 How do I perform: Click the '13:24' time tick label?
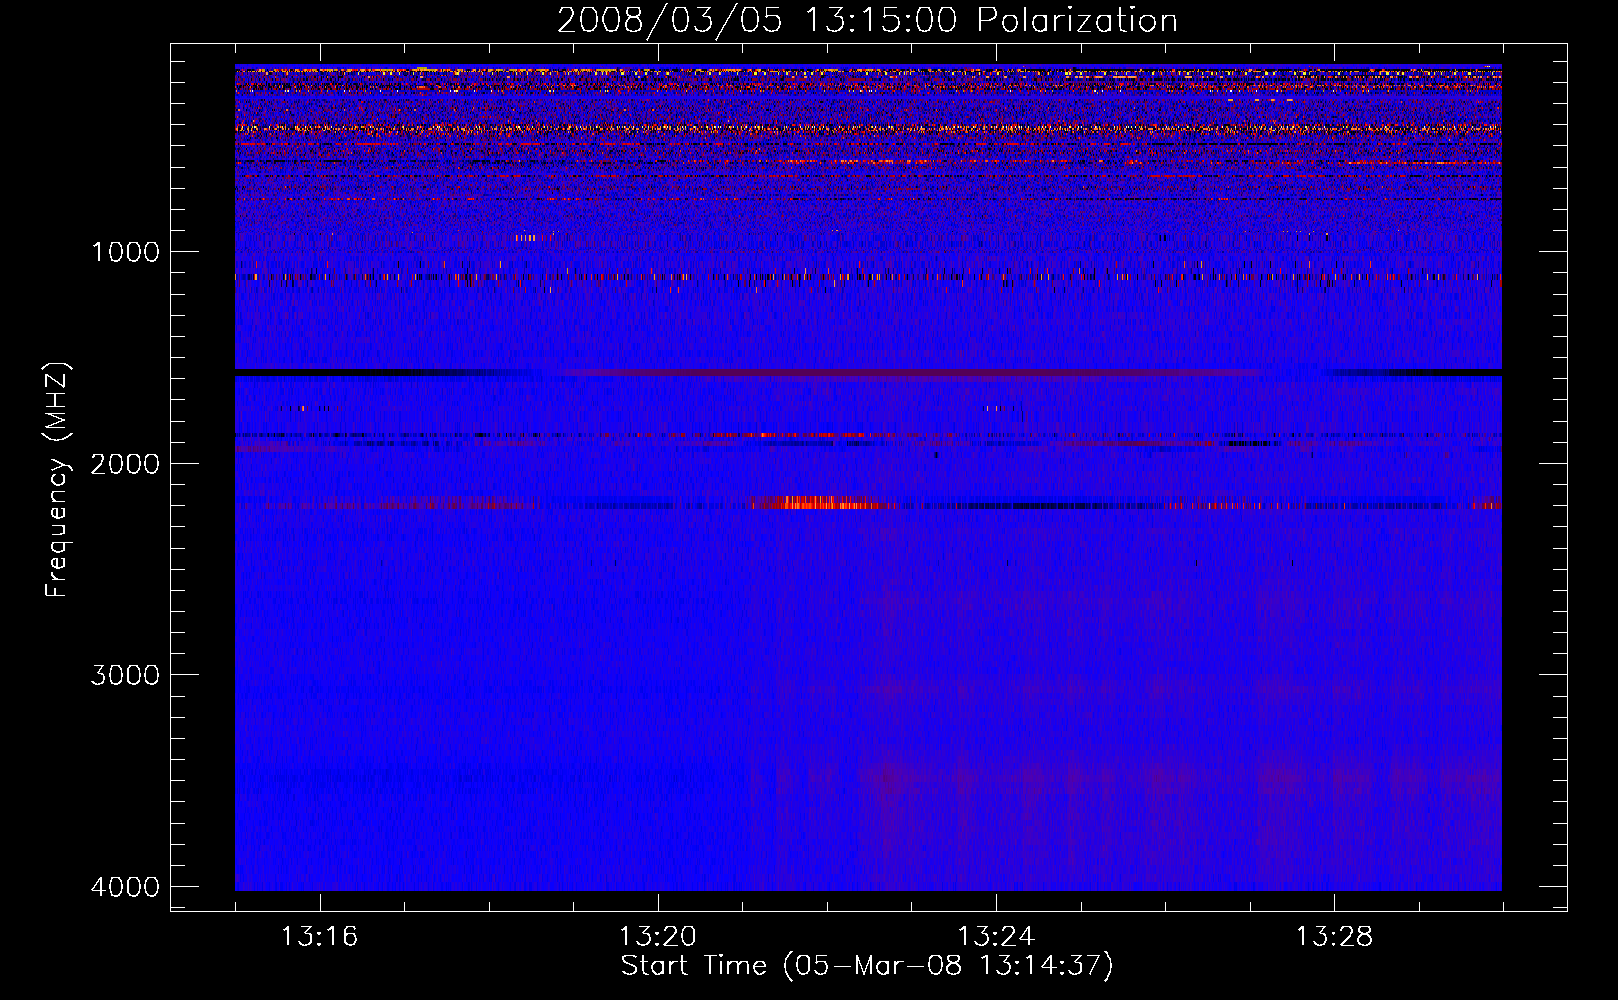(996, 937)
